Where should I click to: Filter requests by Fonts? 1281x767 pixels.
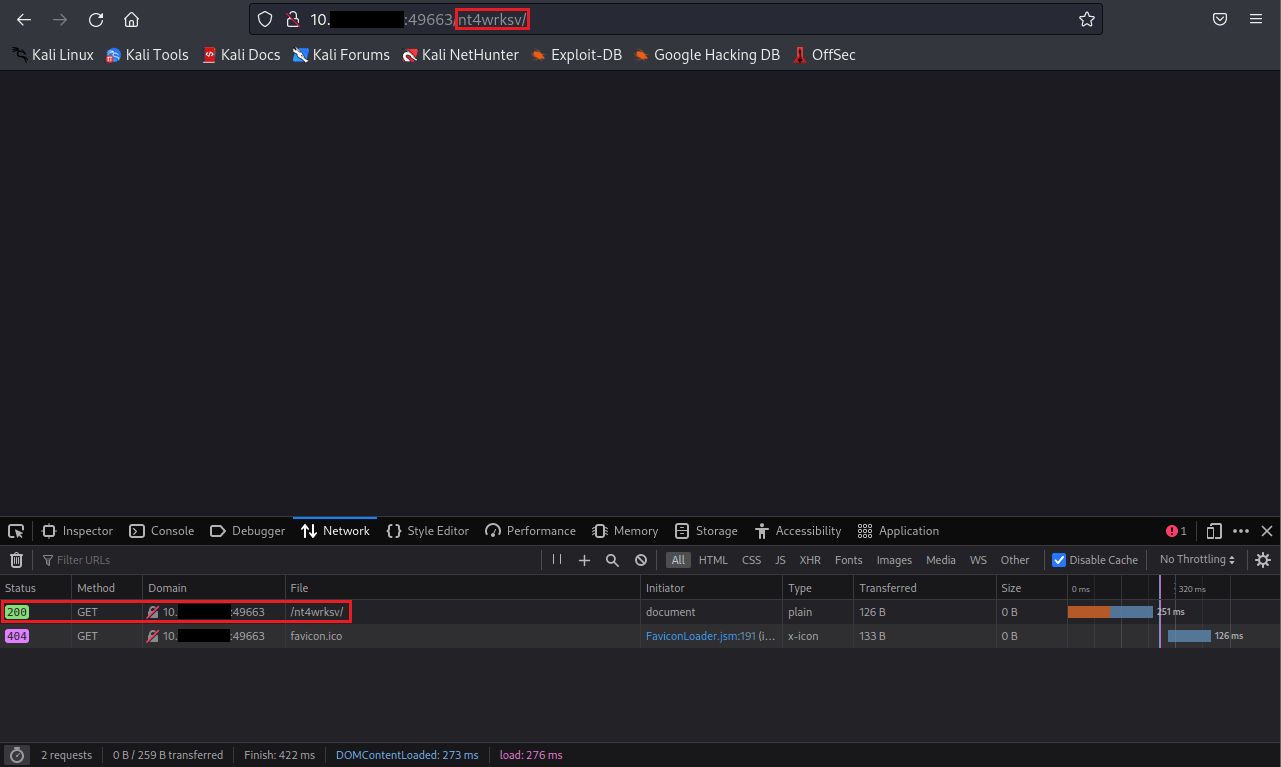tap(849, 560)
